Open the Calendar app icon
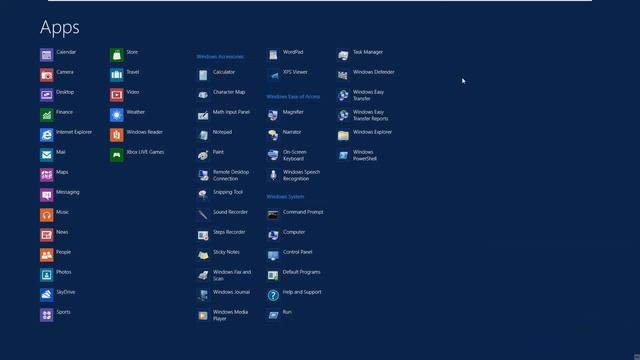The height and width of the screenshot is (360, 640). click(47, 55)
